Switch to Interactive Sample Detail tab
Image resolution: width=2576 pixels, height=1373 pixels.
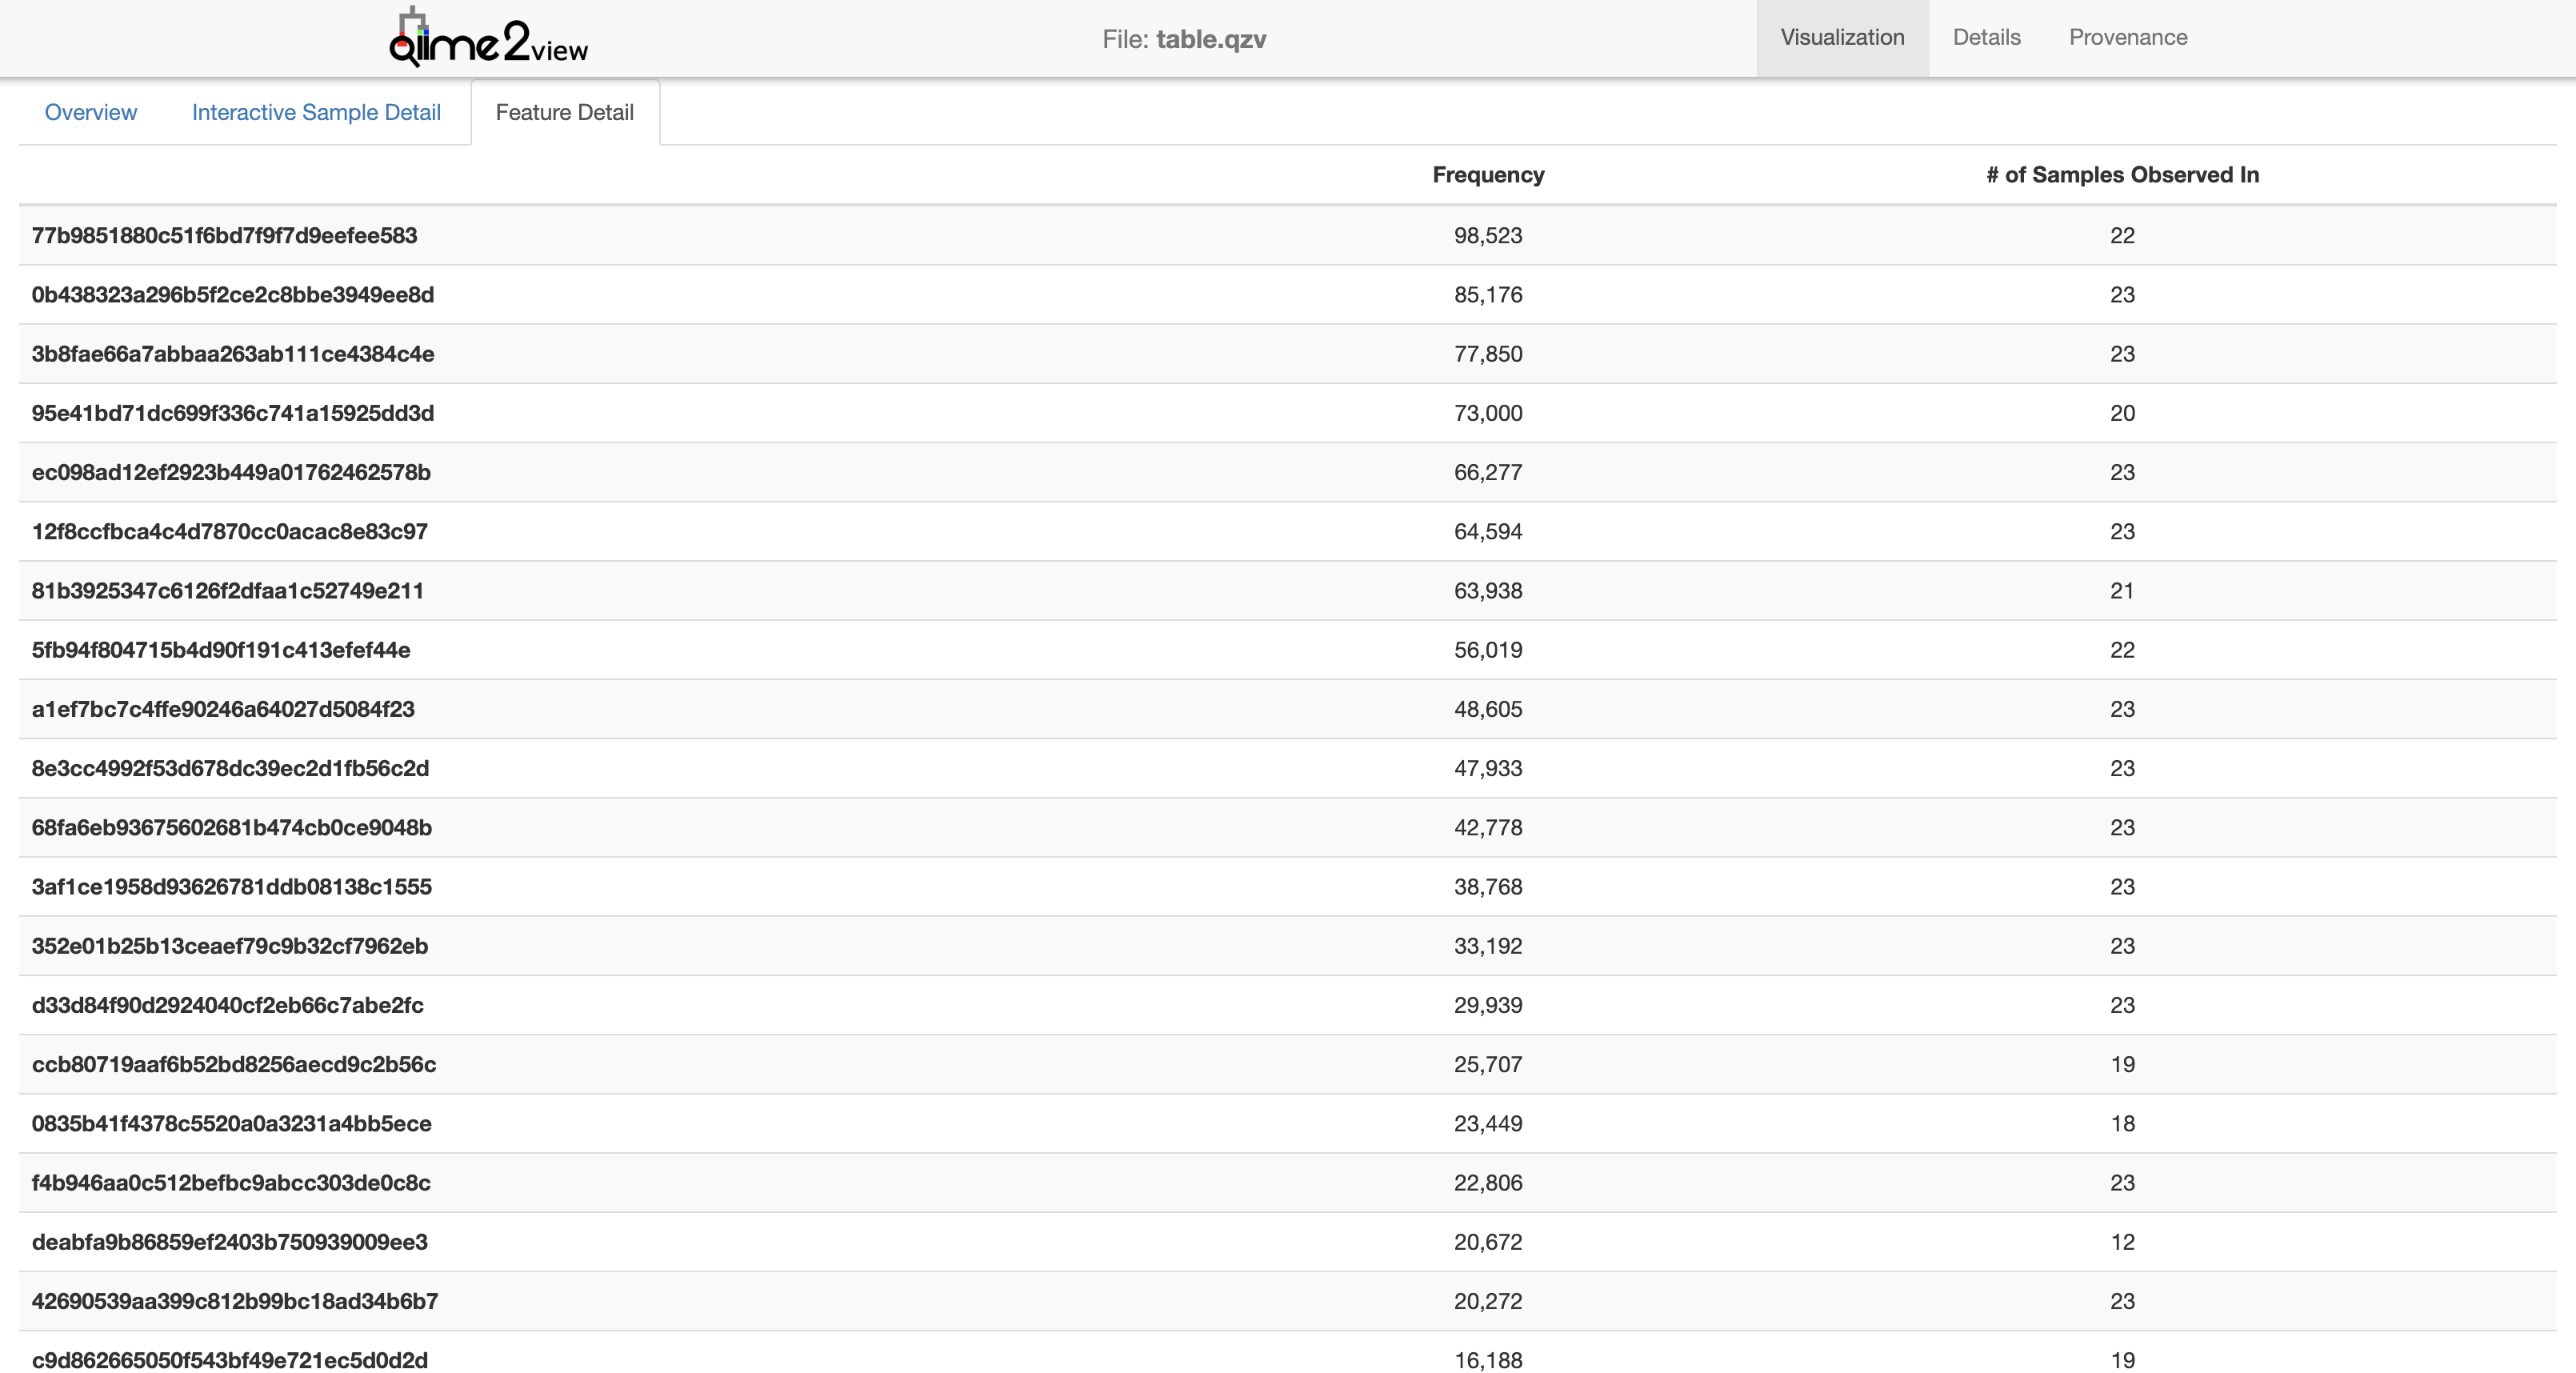pyautogui.click(x=316, y=112)
